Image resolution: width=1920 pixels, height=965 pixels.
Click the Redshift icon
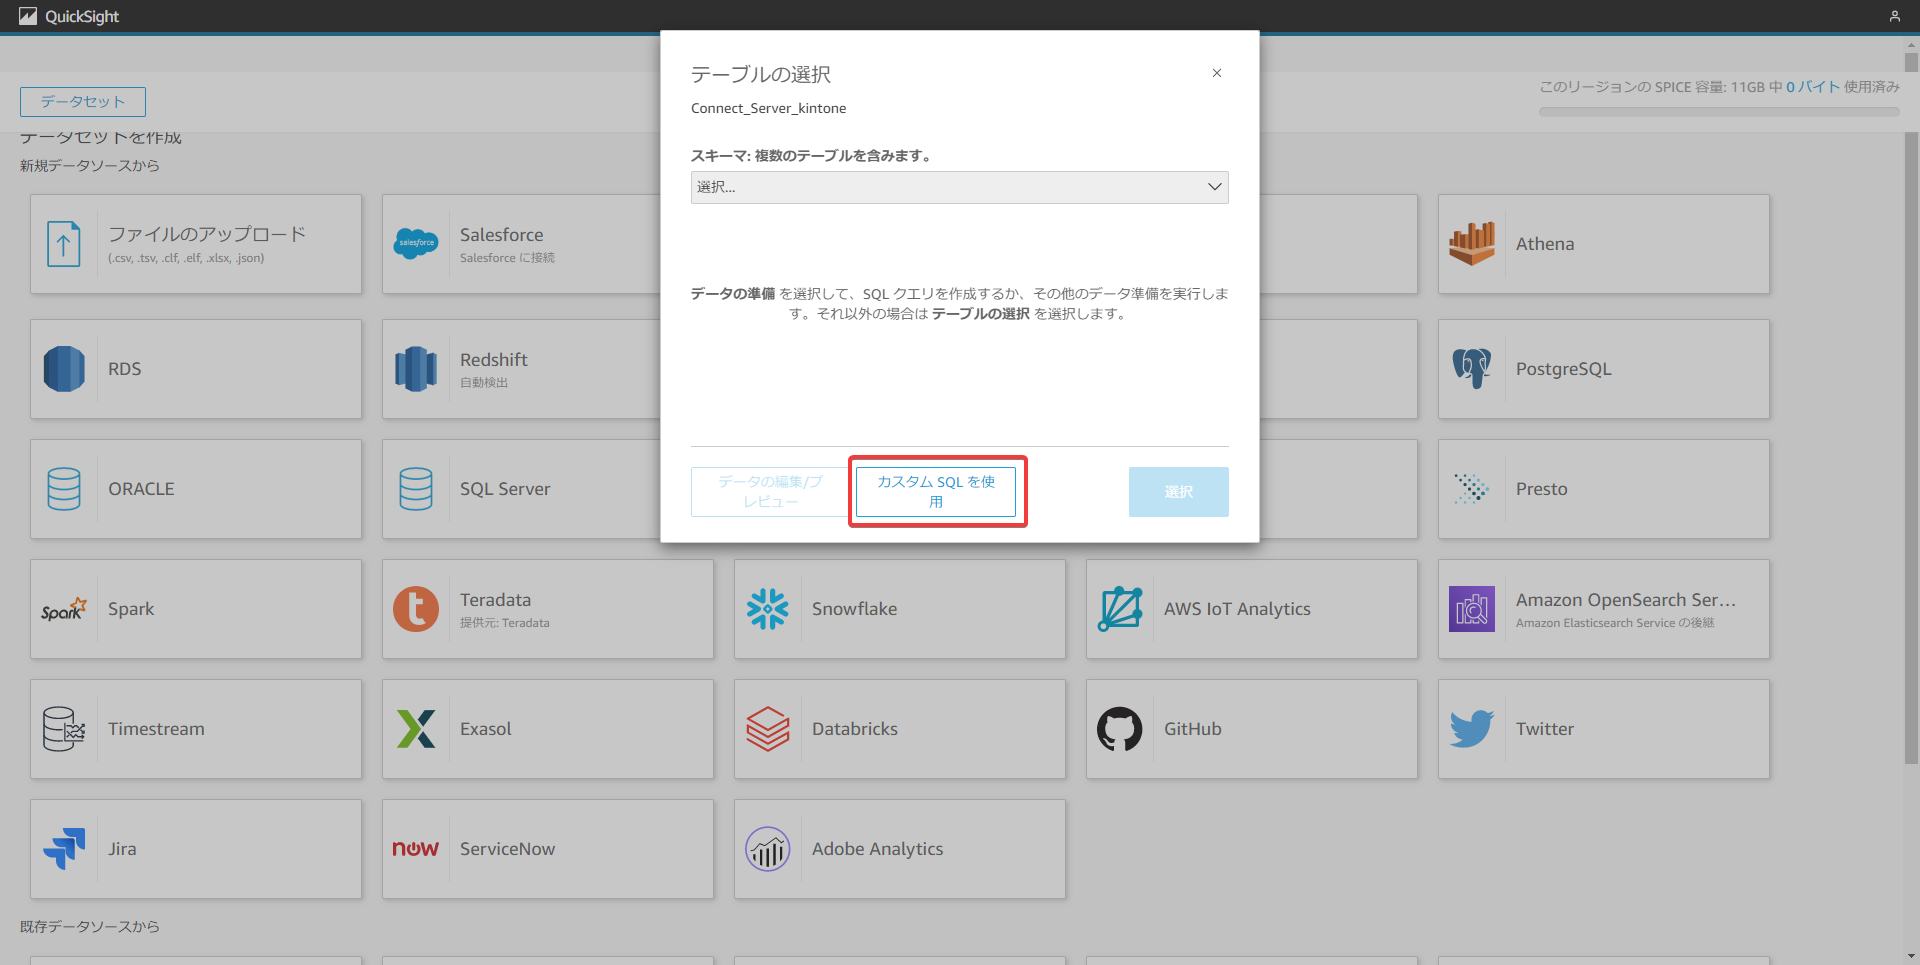pyautogui.click(x=416, y=369)
